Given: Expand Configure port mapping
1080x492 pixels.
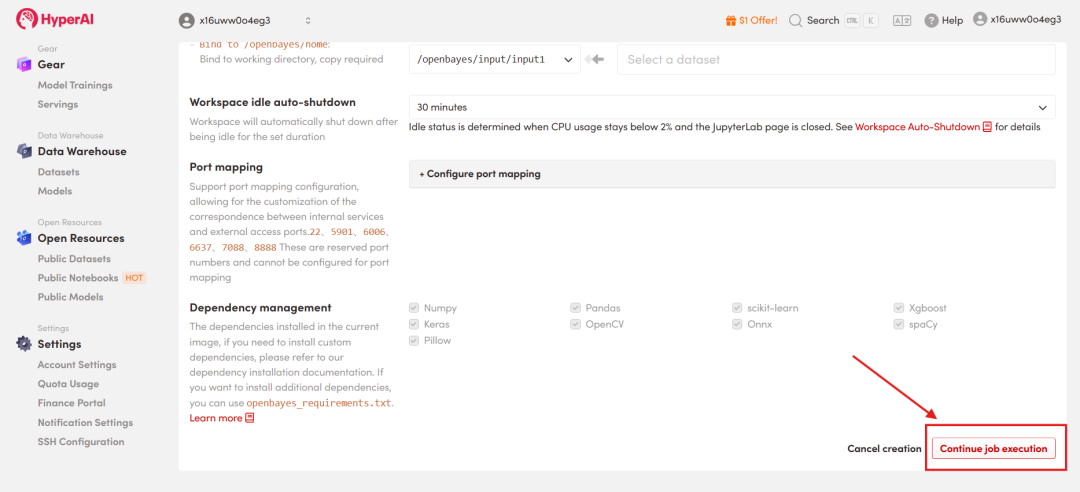Looking at the screenshot, I should click(x=731, y=174).
